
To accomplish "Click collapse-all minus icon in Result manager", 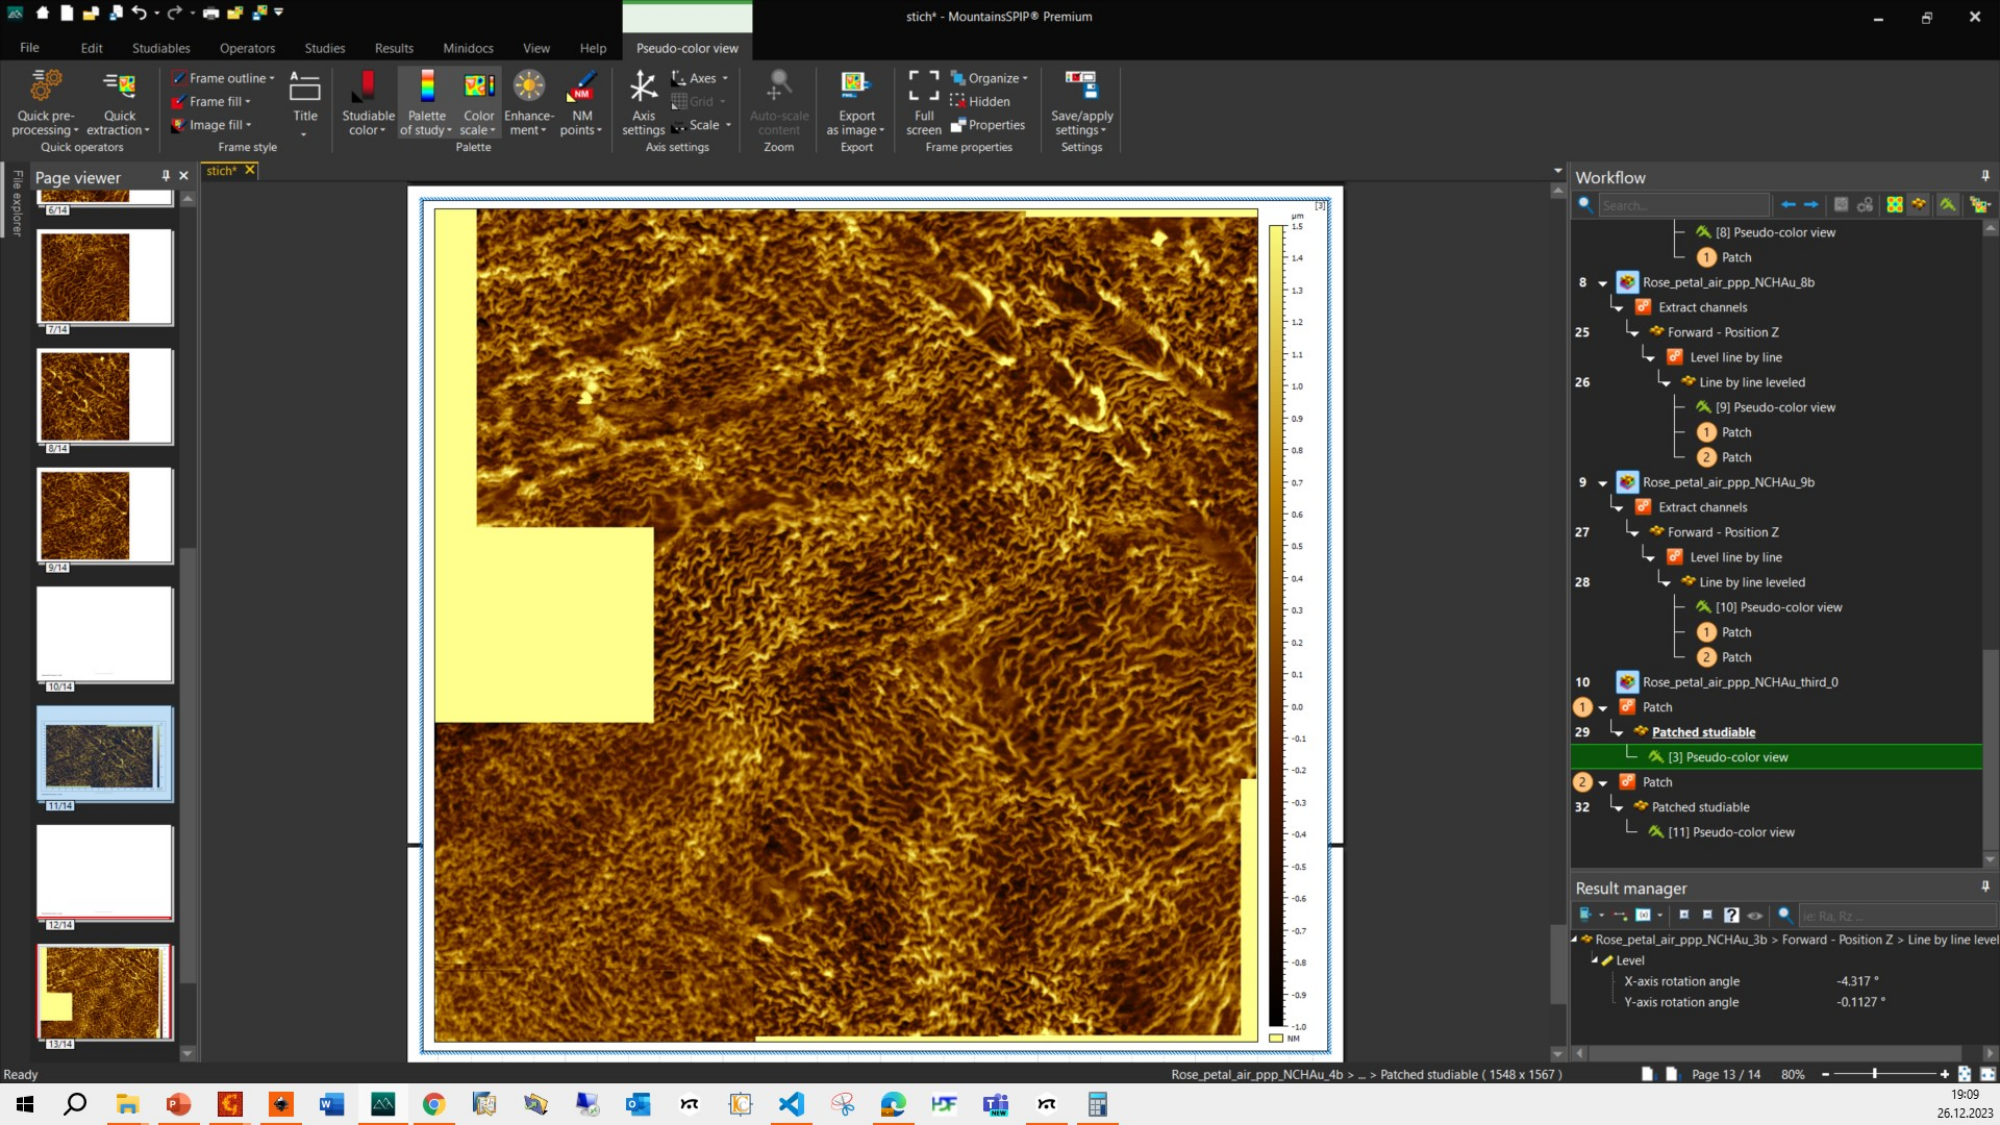I will (x=1707, y=915).
